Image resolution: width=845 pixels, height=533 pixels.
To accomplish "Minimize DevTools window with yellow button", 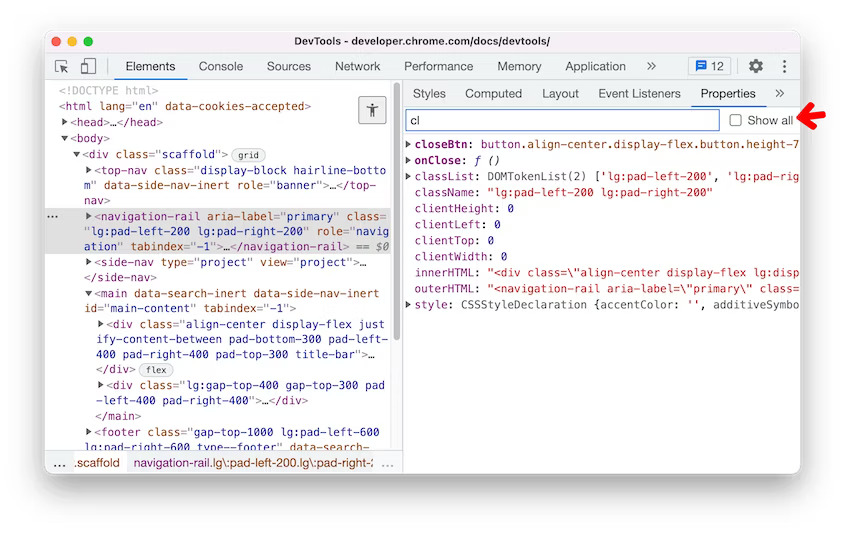I will pyautogui.click(x=72, y=41).
